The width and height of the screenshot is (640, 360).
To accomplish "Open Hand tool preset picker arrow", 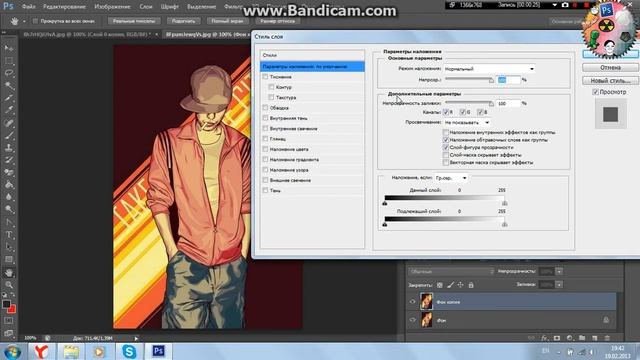I will coord(24,21).
